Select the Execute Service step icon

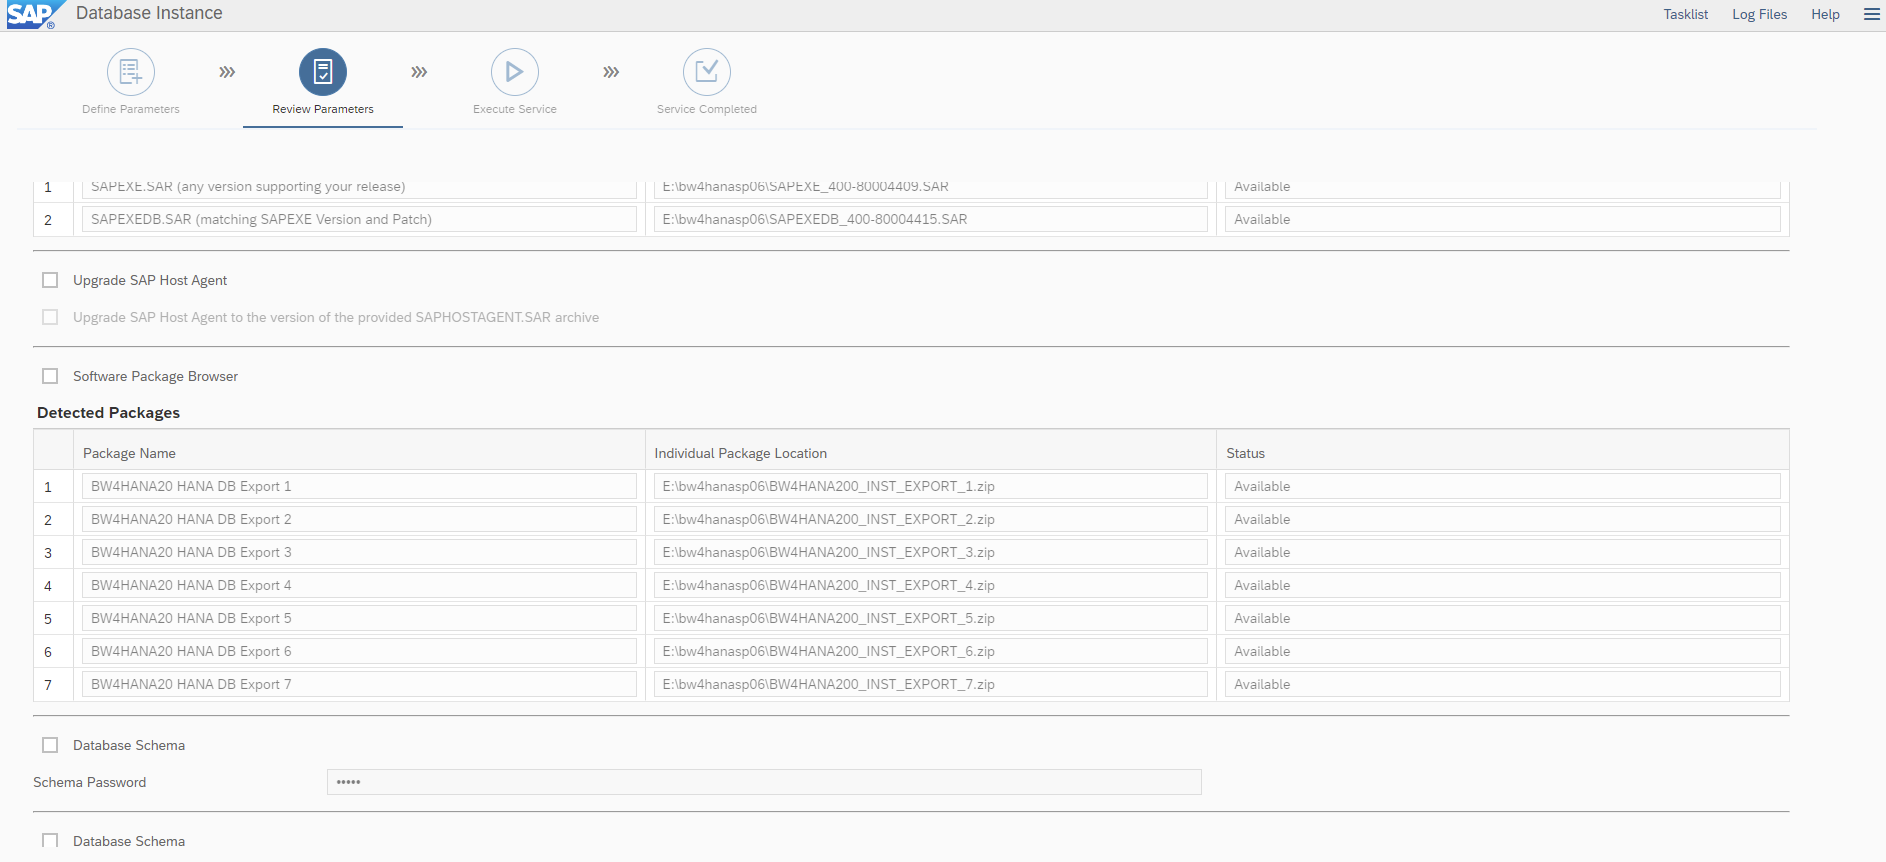pyautogui.click(x=515, y=72)
